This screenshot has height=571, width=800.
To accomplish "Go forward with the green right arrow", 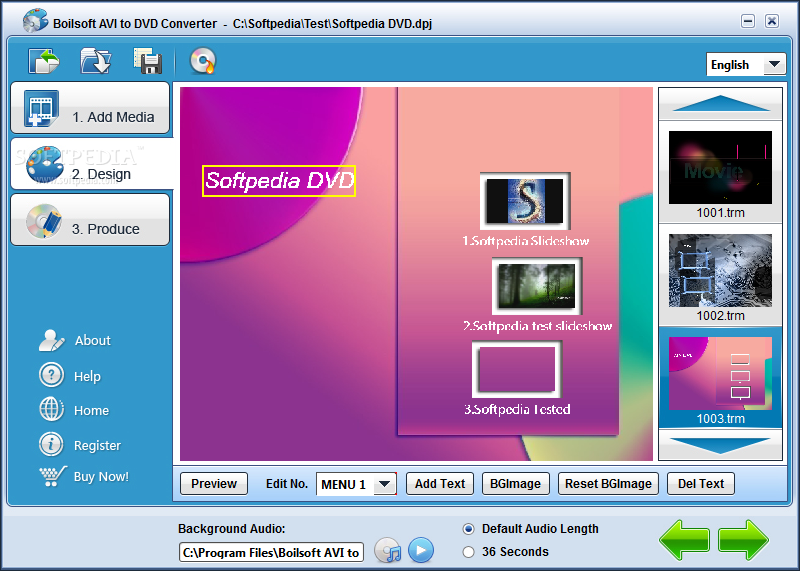I will [743, 540].
